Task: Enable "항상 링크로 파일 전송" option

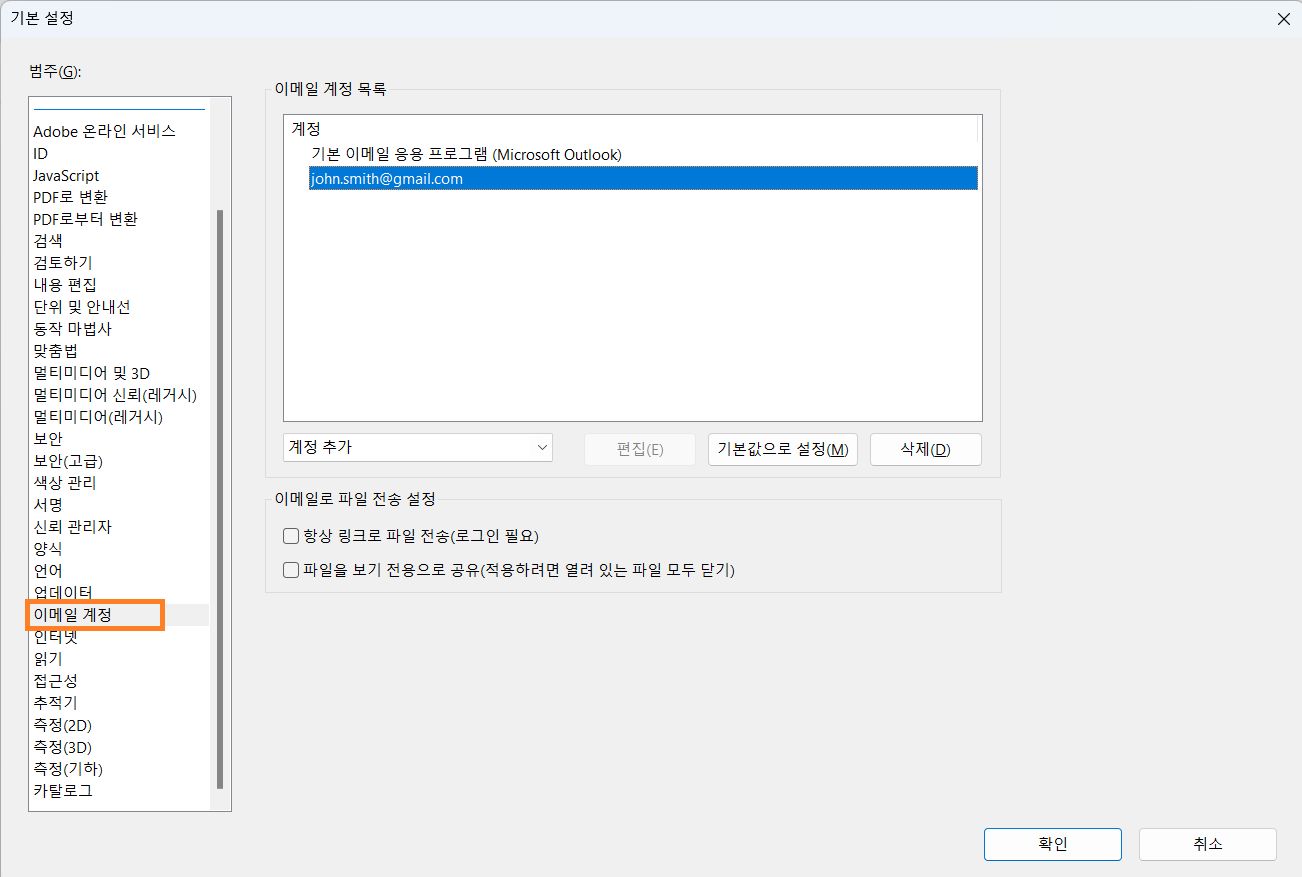Action: click(290, 537)
